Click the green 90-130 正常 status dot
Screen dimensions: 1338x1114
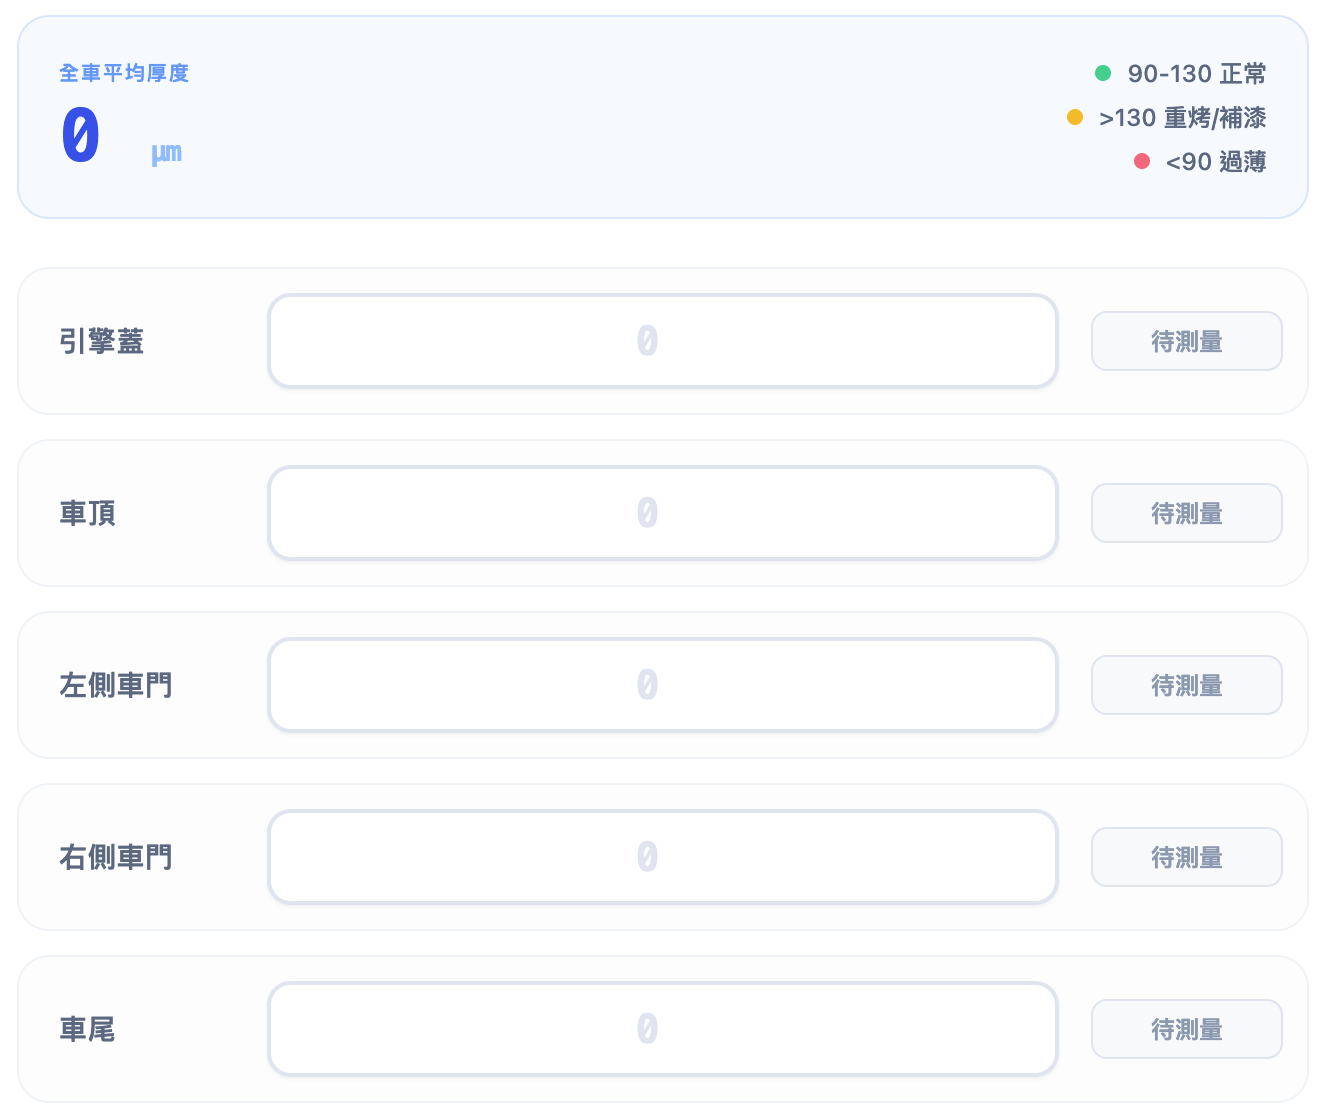(x=1103, y=73)
